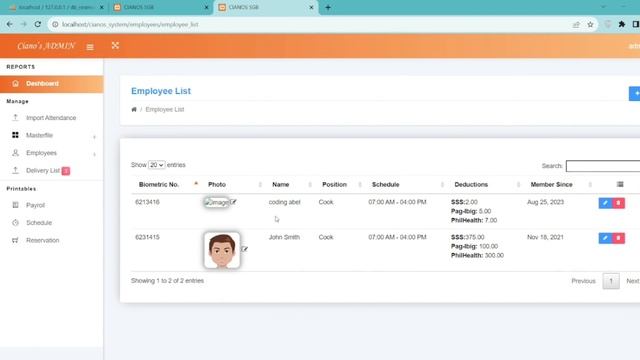640x360 pixels.
Task: Click the list icon in actions column header
Action: pos(620,184)
